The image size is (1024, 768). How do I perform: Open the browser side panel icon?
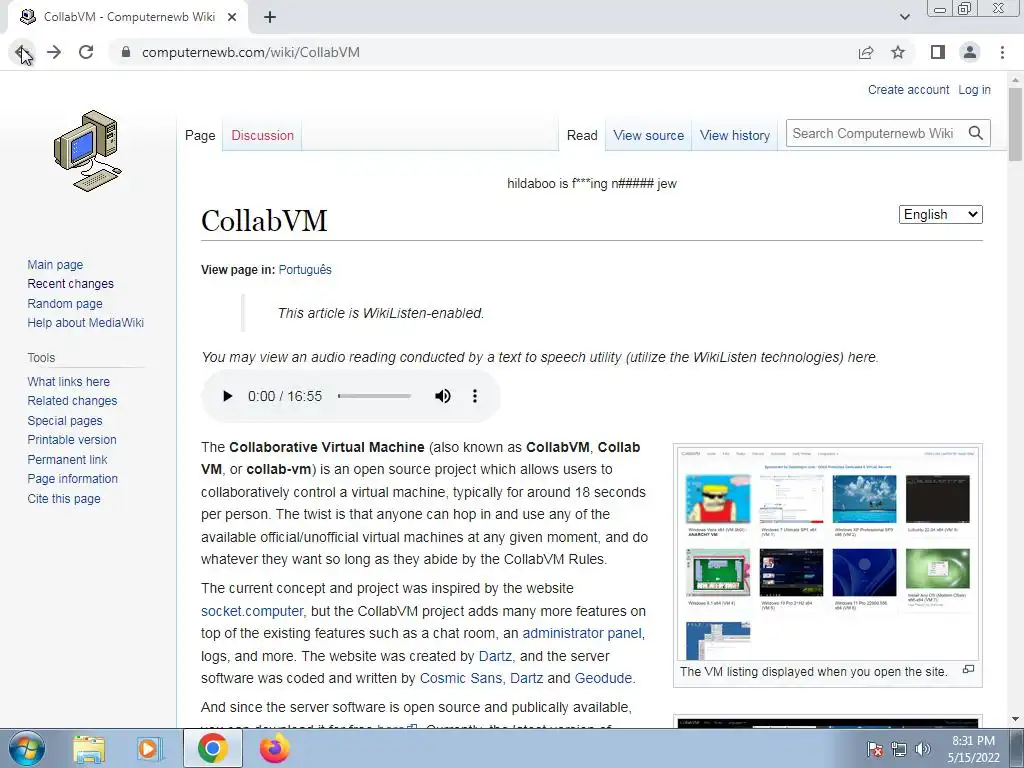[x=938, y=52]
